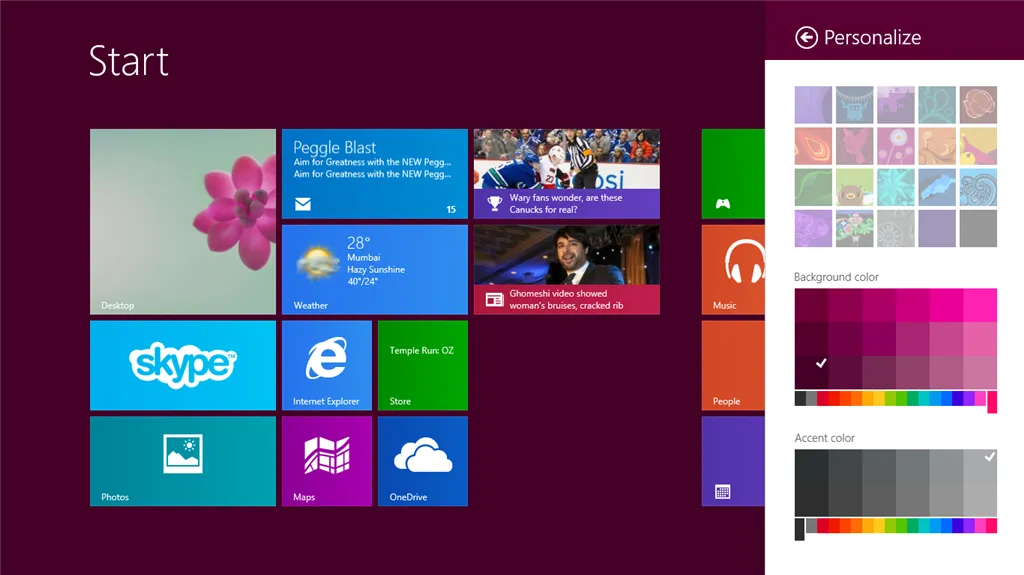
Task: Open the green Games controller tile
Action: point(733,173)
